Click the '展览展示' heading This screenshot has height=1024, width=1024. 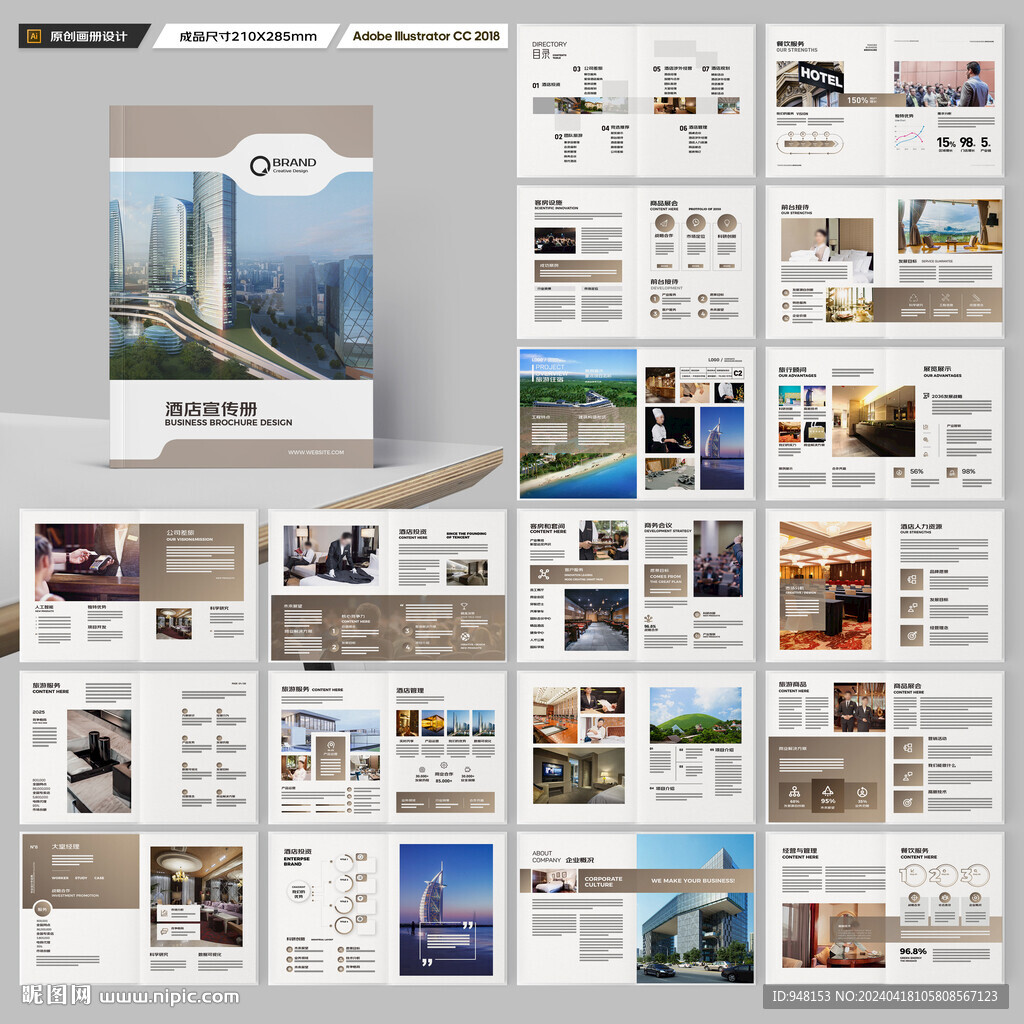coord(937,369)
